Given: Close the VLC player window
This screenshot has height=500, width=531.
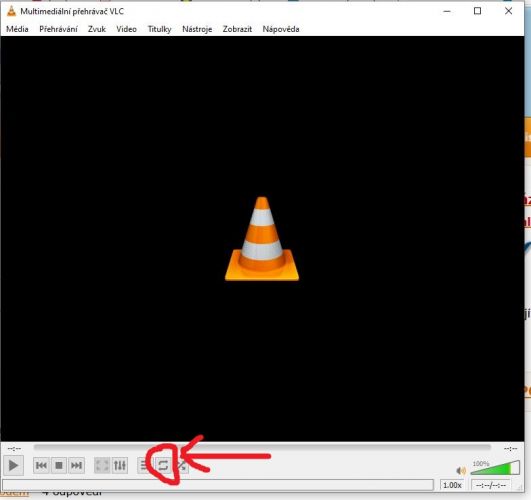Looking at the screenshot, I should [508, 11].
